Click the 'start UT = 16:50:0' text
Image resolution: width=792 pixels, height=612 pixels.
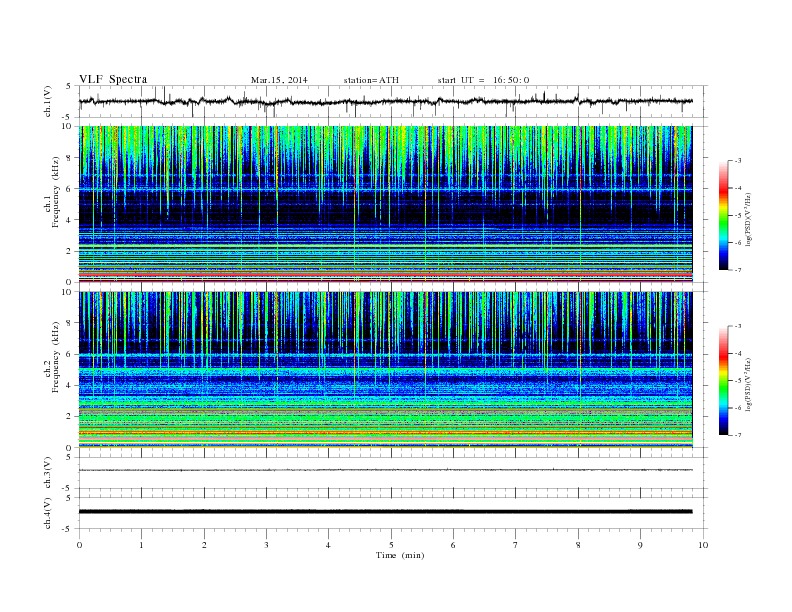pyautogui.click(x=483, y=80)
